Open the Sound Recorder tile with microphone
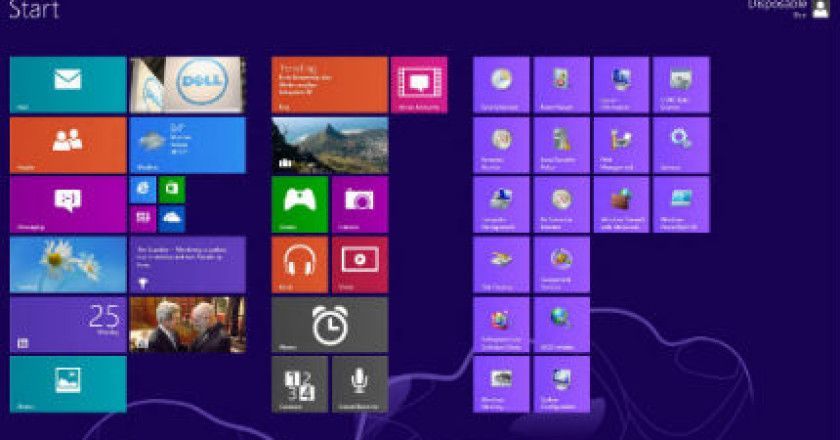 click(359, 384)
